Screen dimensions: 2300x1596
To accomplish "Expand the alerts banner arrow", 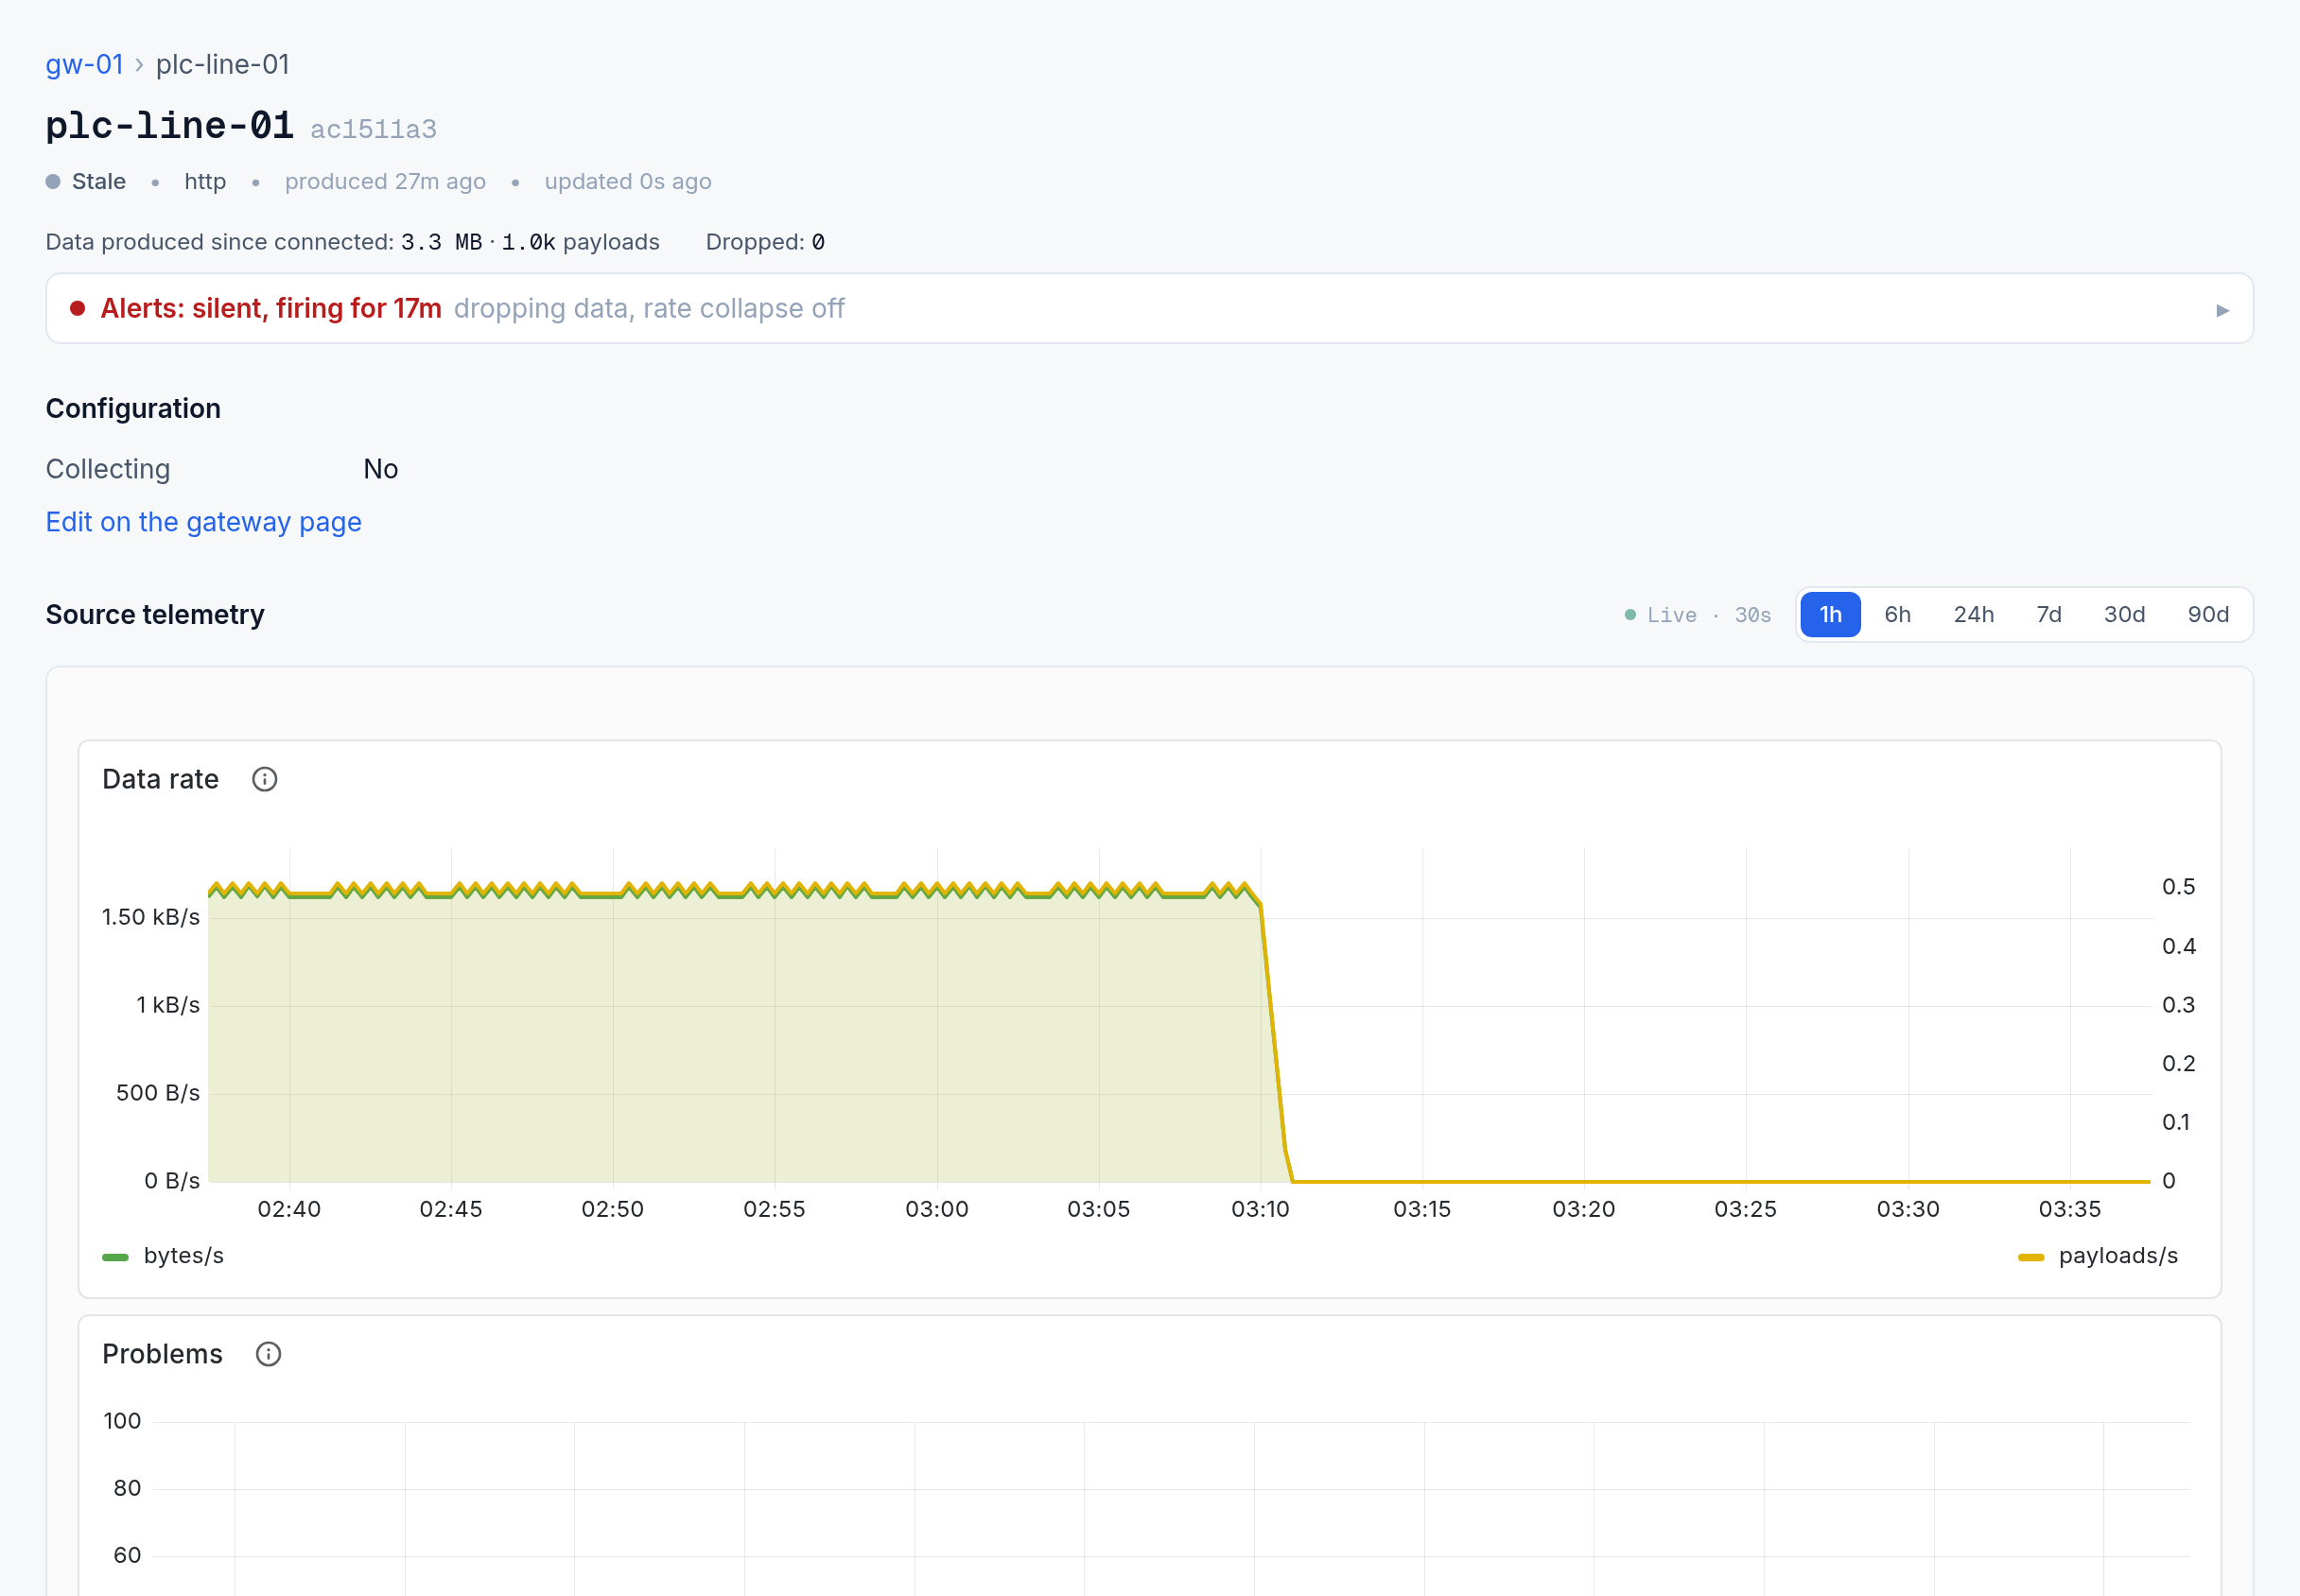I will click(x=2222, y=310).
